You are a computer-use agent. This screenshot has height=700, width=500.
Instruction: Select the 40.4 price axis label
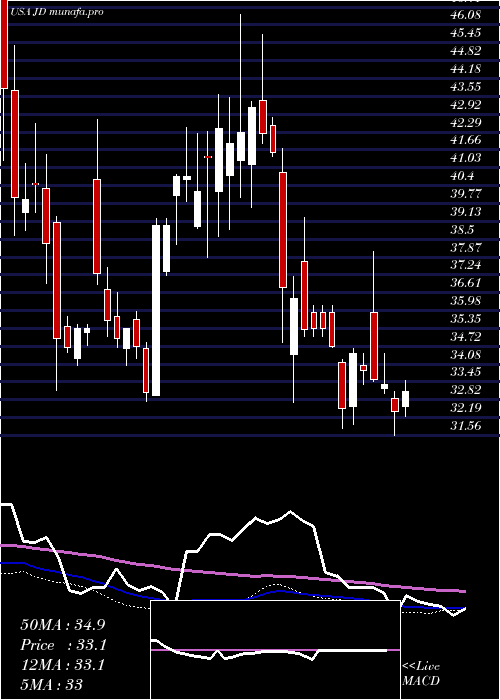point(462,175)
